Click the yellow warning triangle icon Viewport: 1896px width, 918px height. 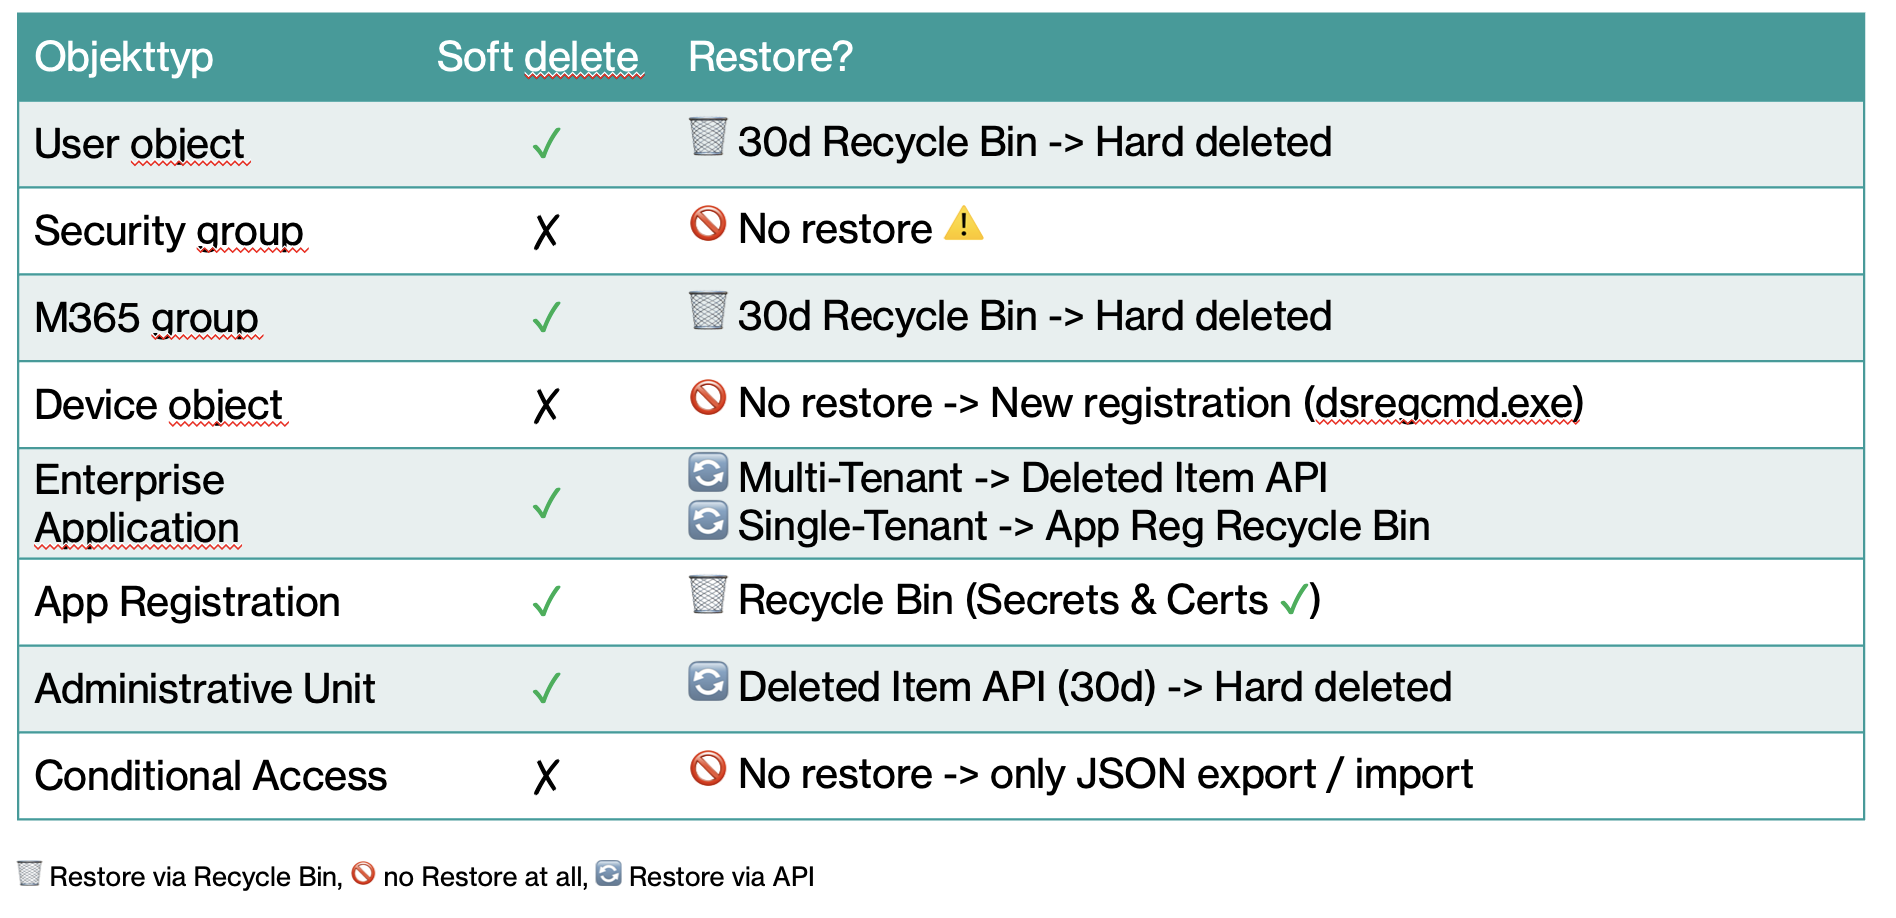964,223
